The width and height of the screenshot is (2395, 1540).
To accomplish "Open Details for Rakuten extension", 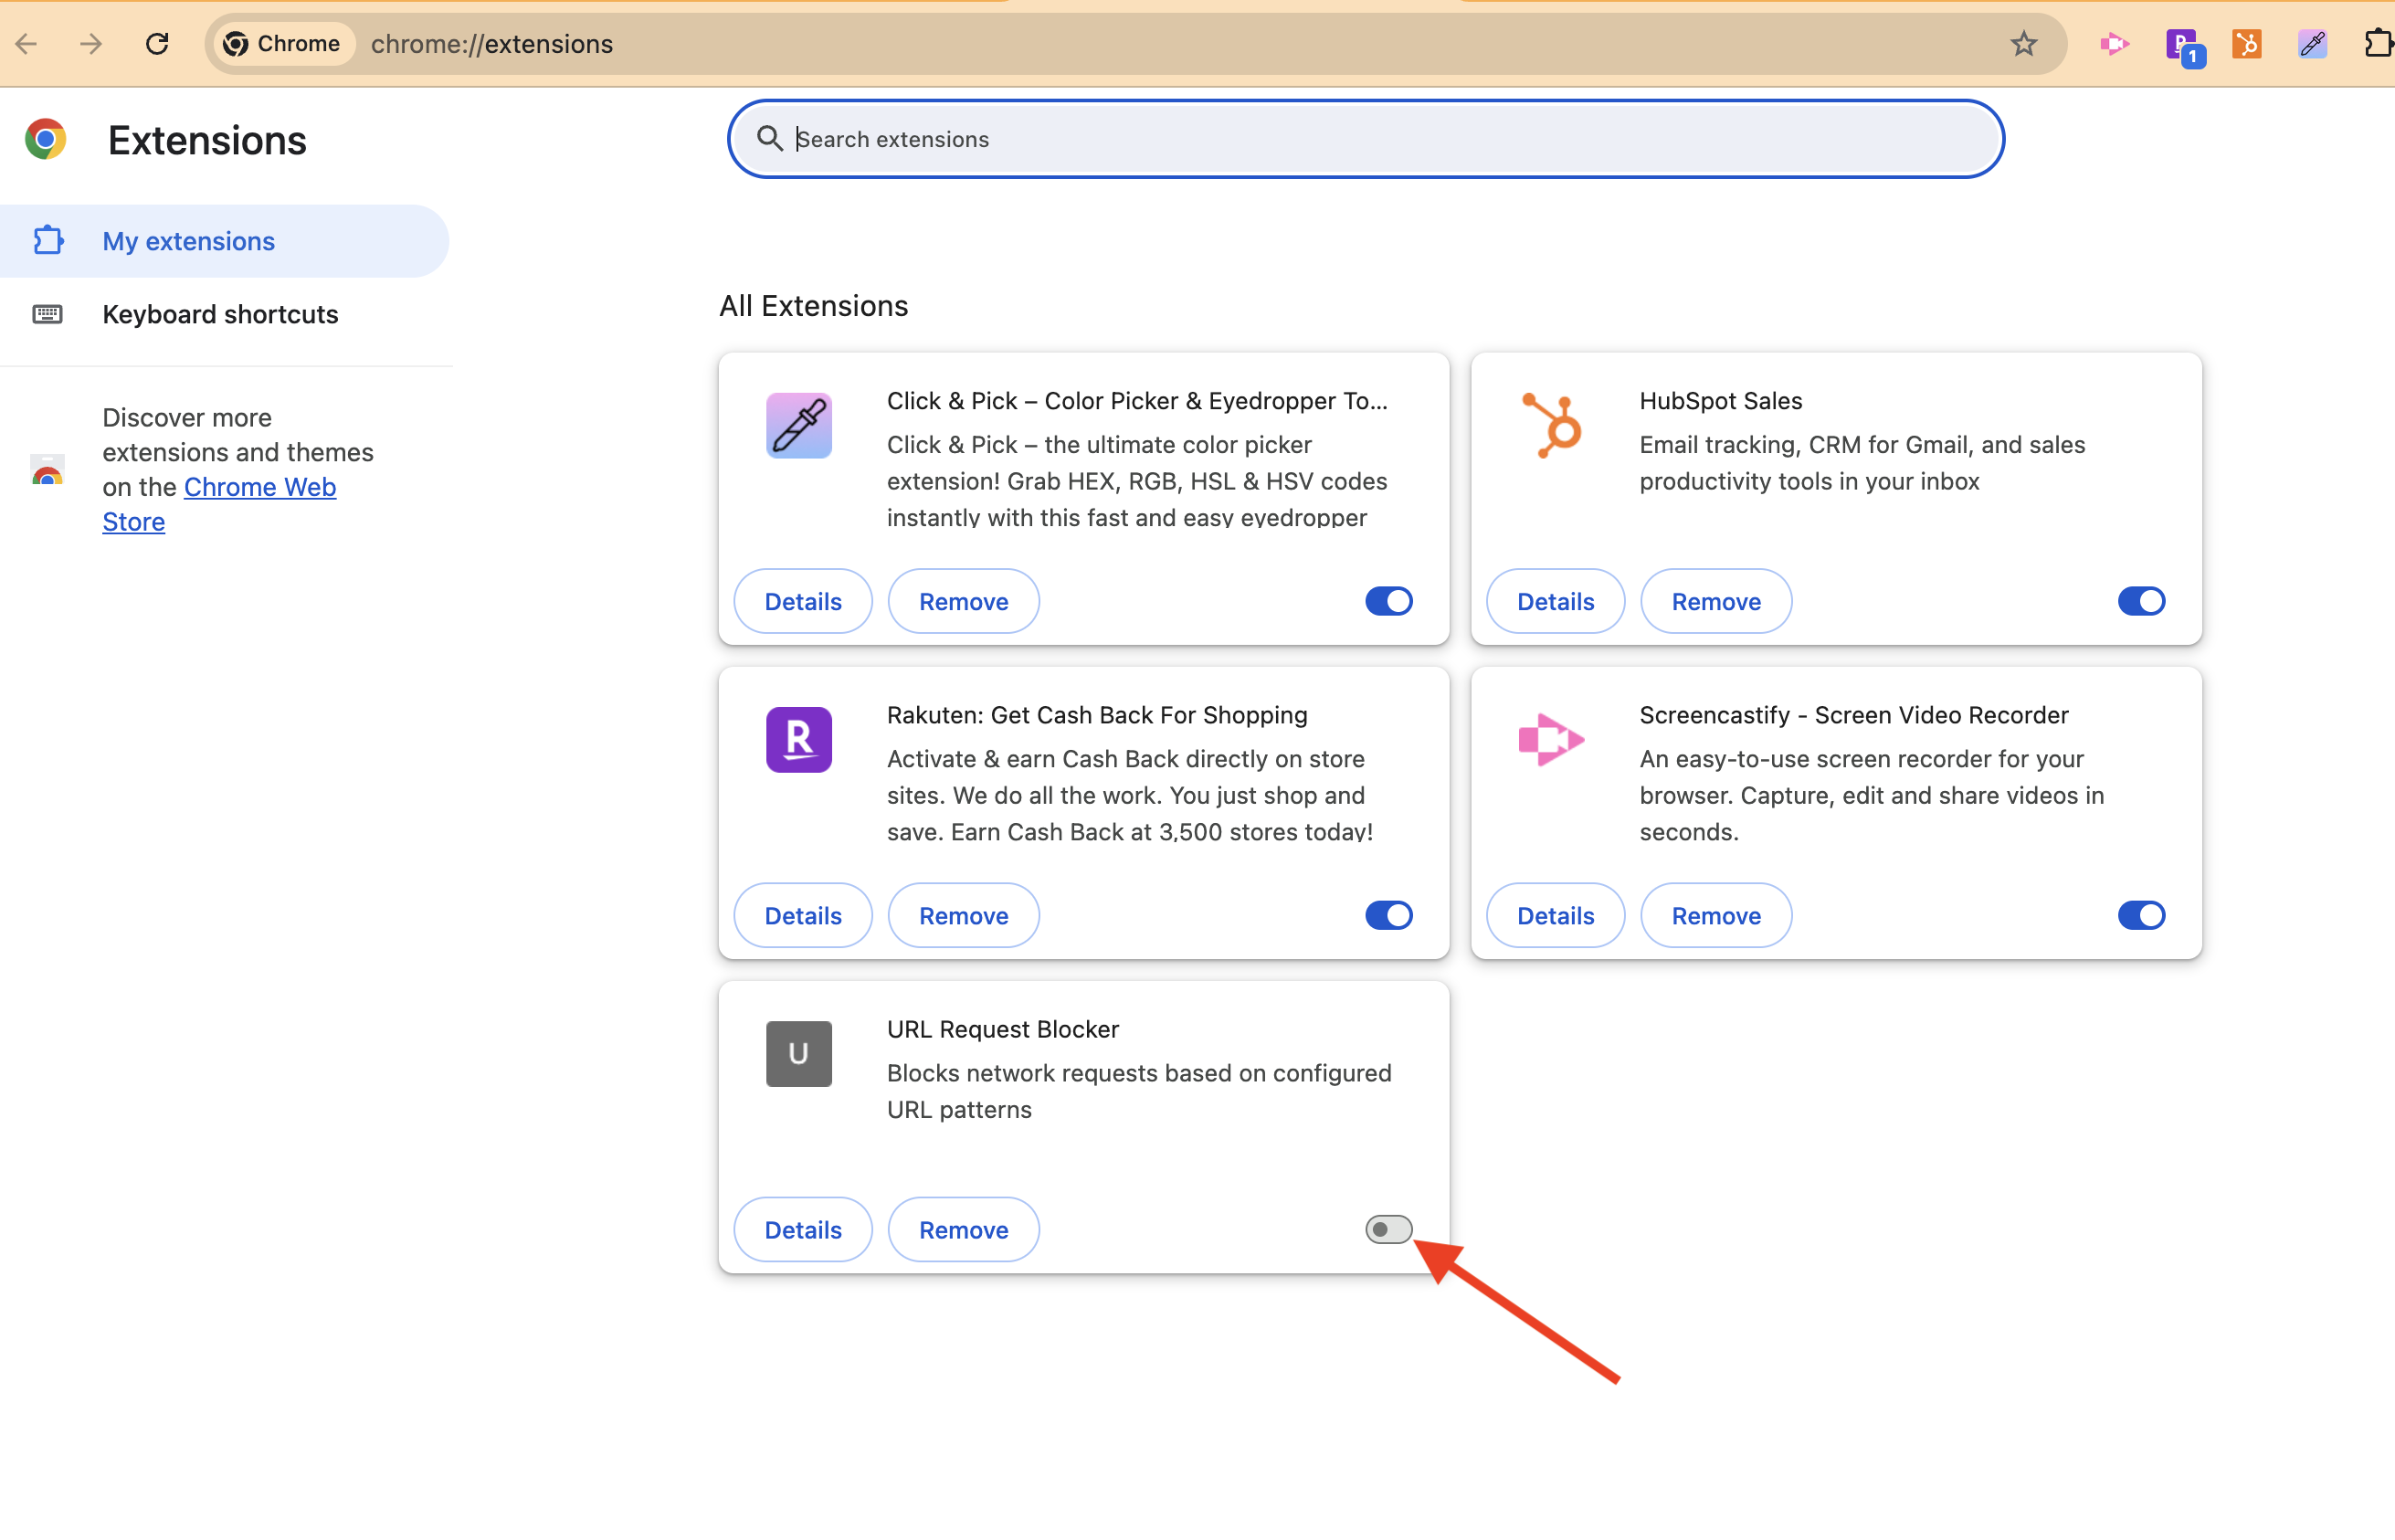I will tap(803, 915).
